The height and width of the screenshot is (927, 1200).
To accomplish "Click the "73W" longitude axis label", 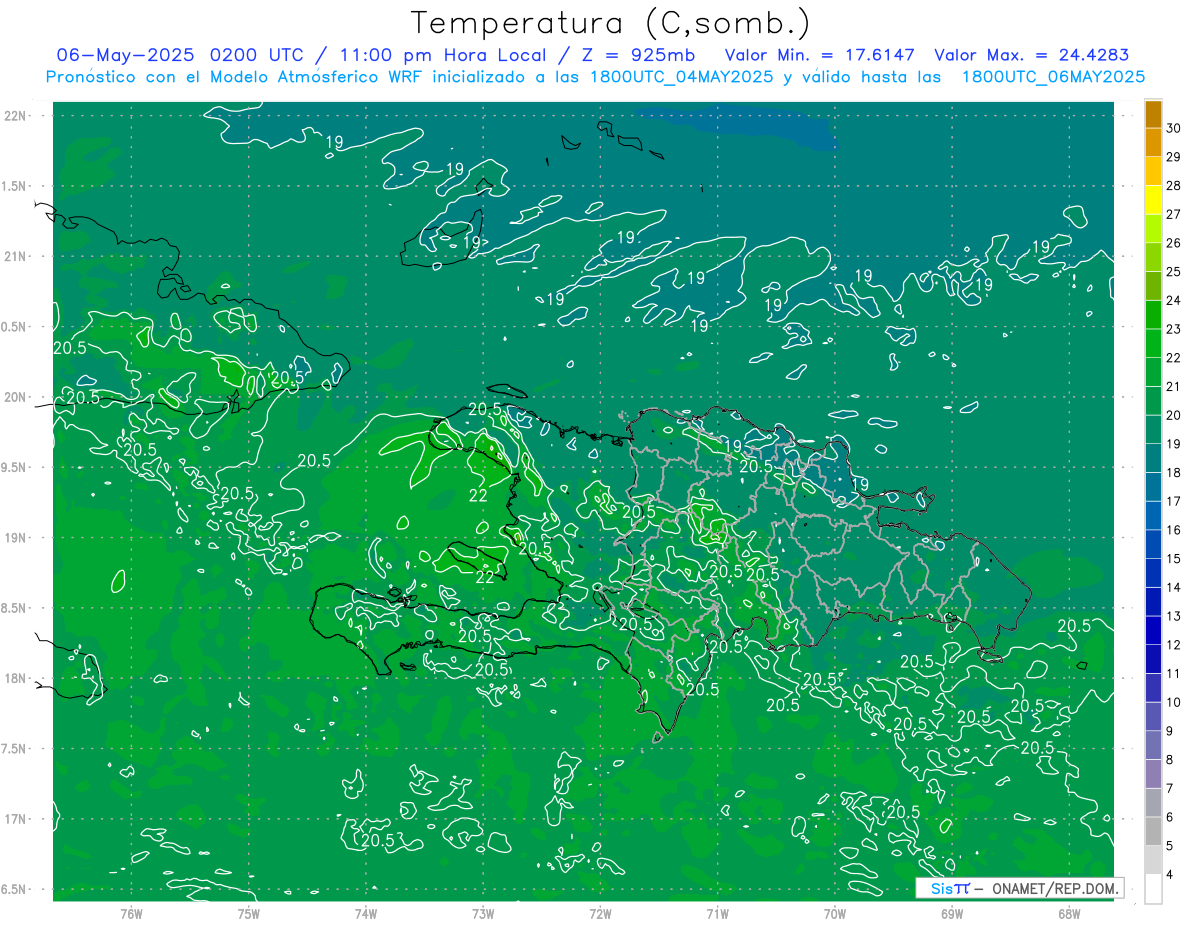I will point(483,913).
